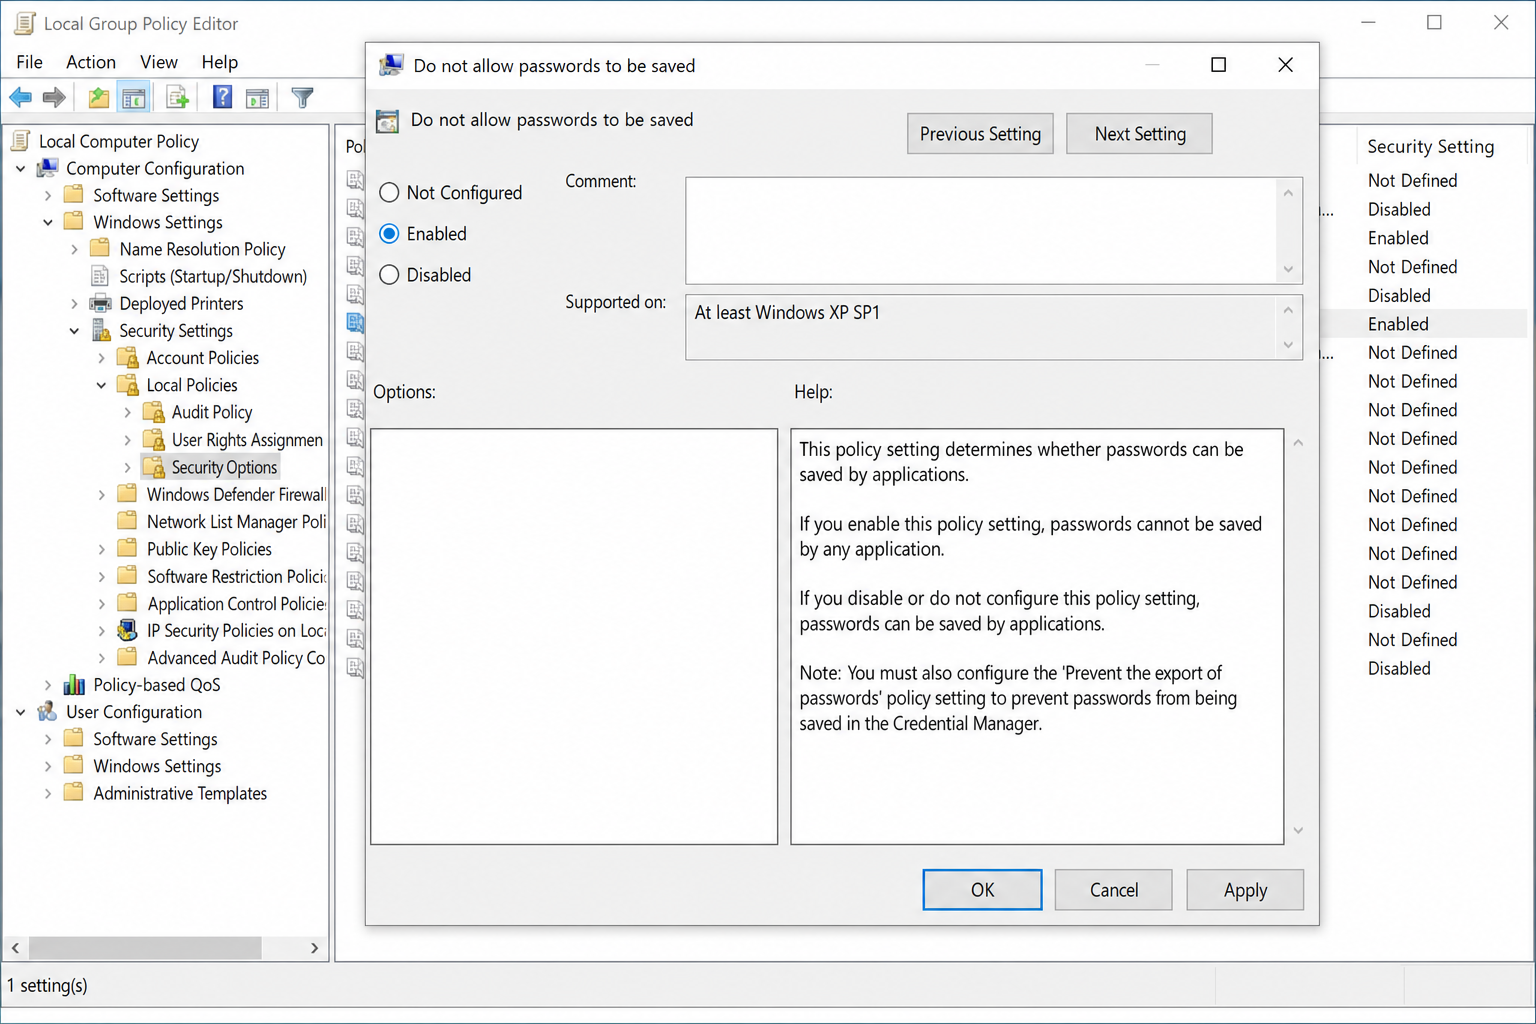Click the blue Back arrow in toolbar
Screen dimensions: 1536x1024
click(20, 97)
